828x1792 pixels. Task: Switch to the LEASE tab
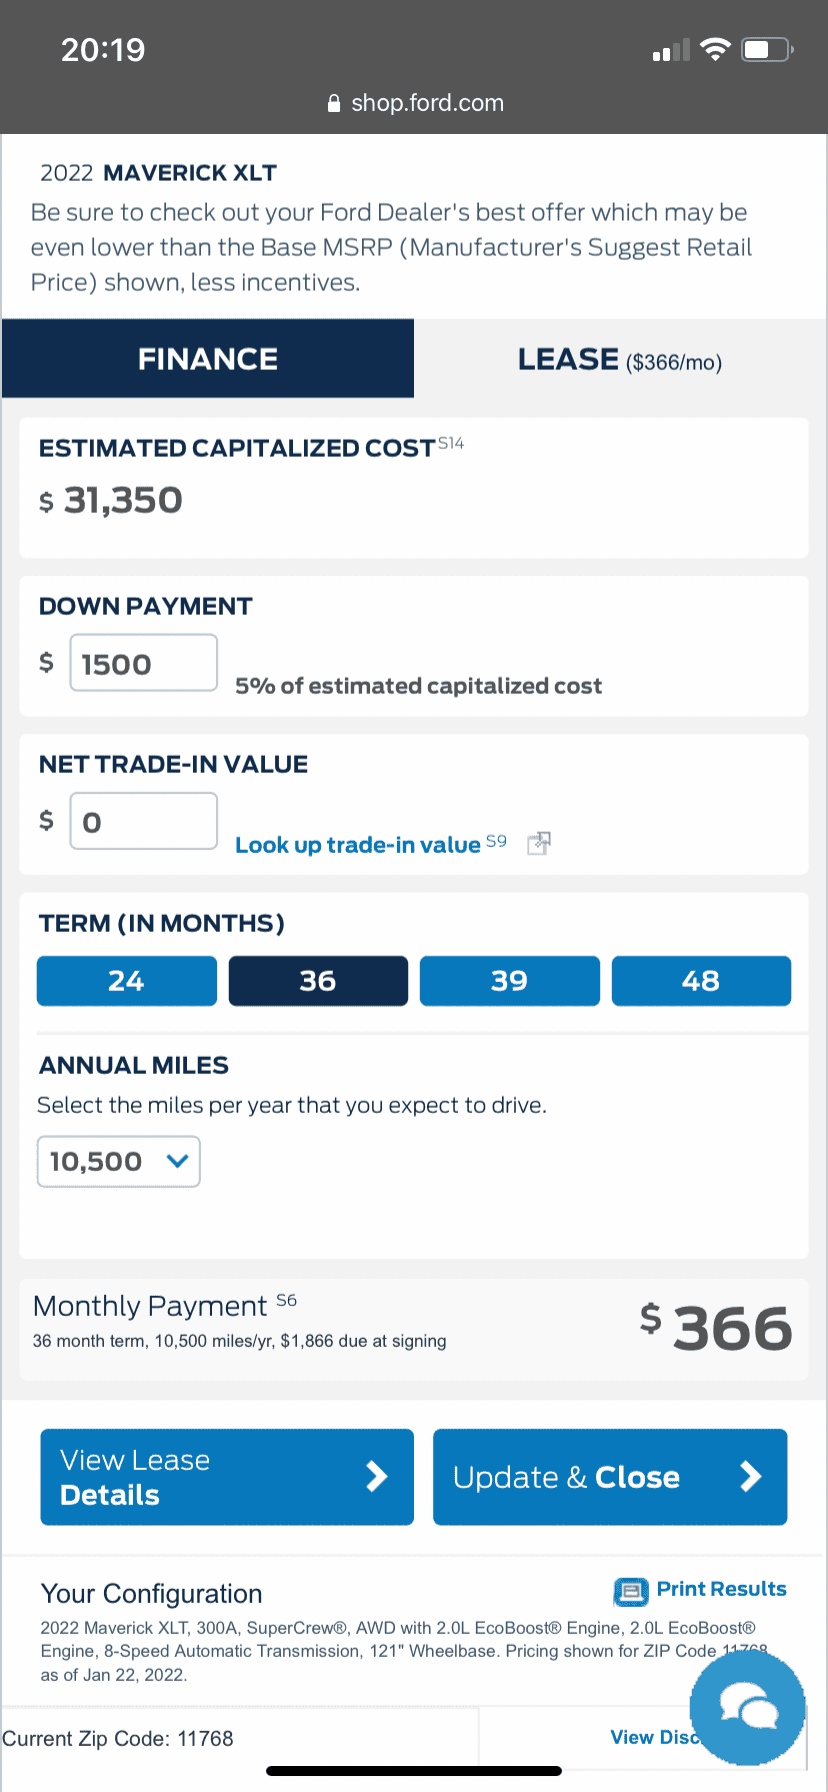(x=620, y=359)
